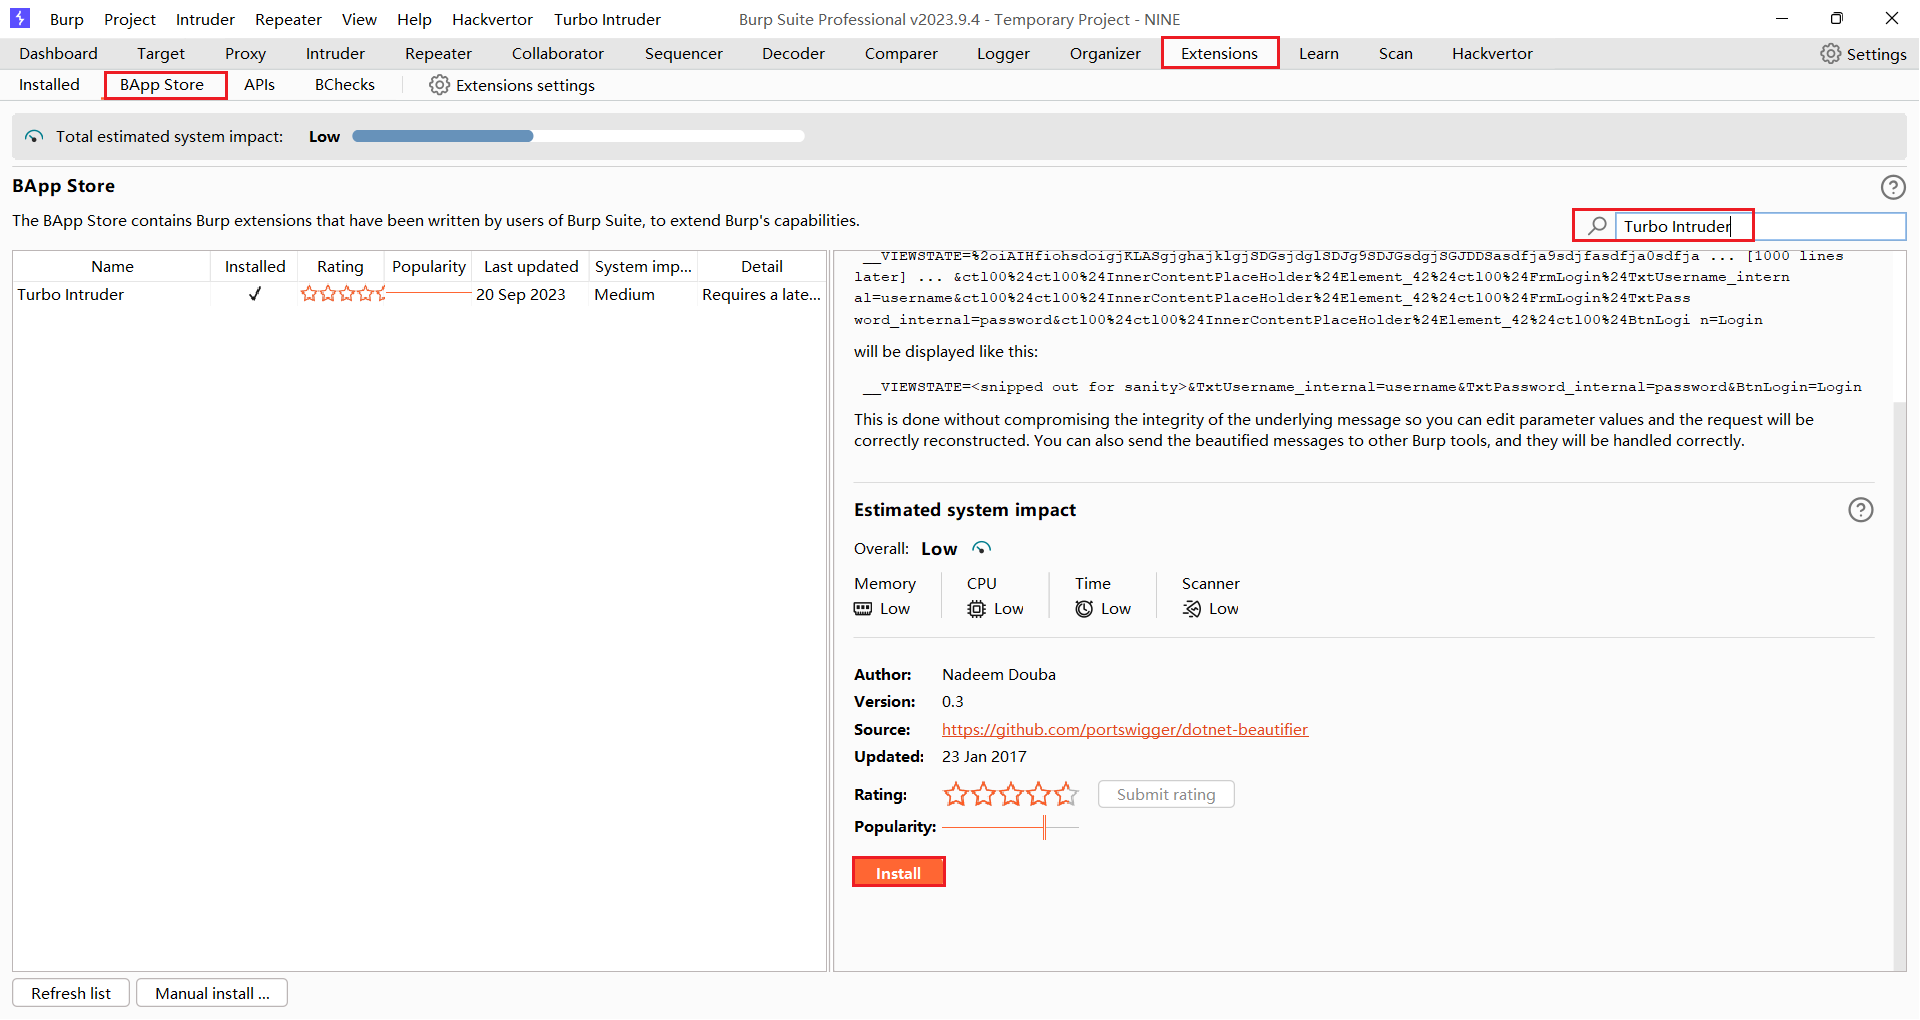This screenshot has height=1020, width=1920.
Task: Open the Hackvertor menu
Action: [x=492, y=19]
